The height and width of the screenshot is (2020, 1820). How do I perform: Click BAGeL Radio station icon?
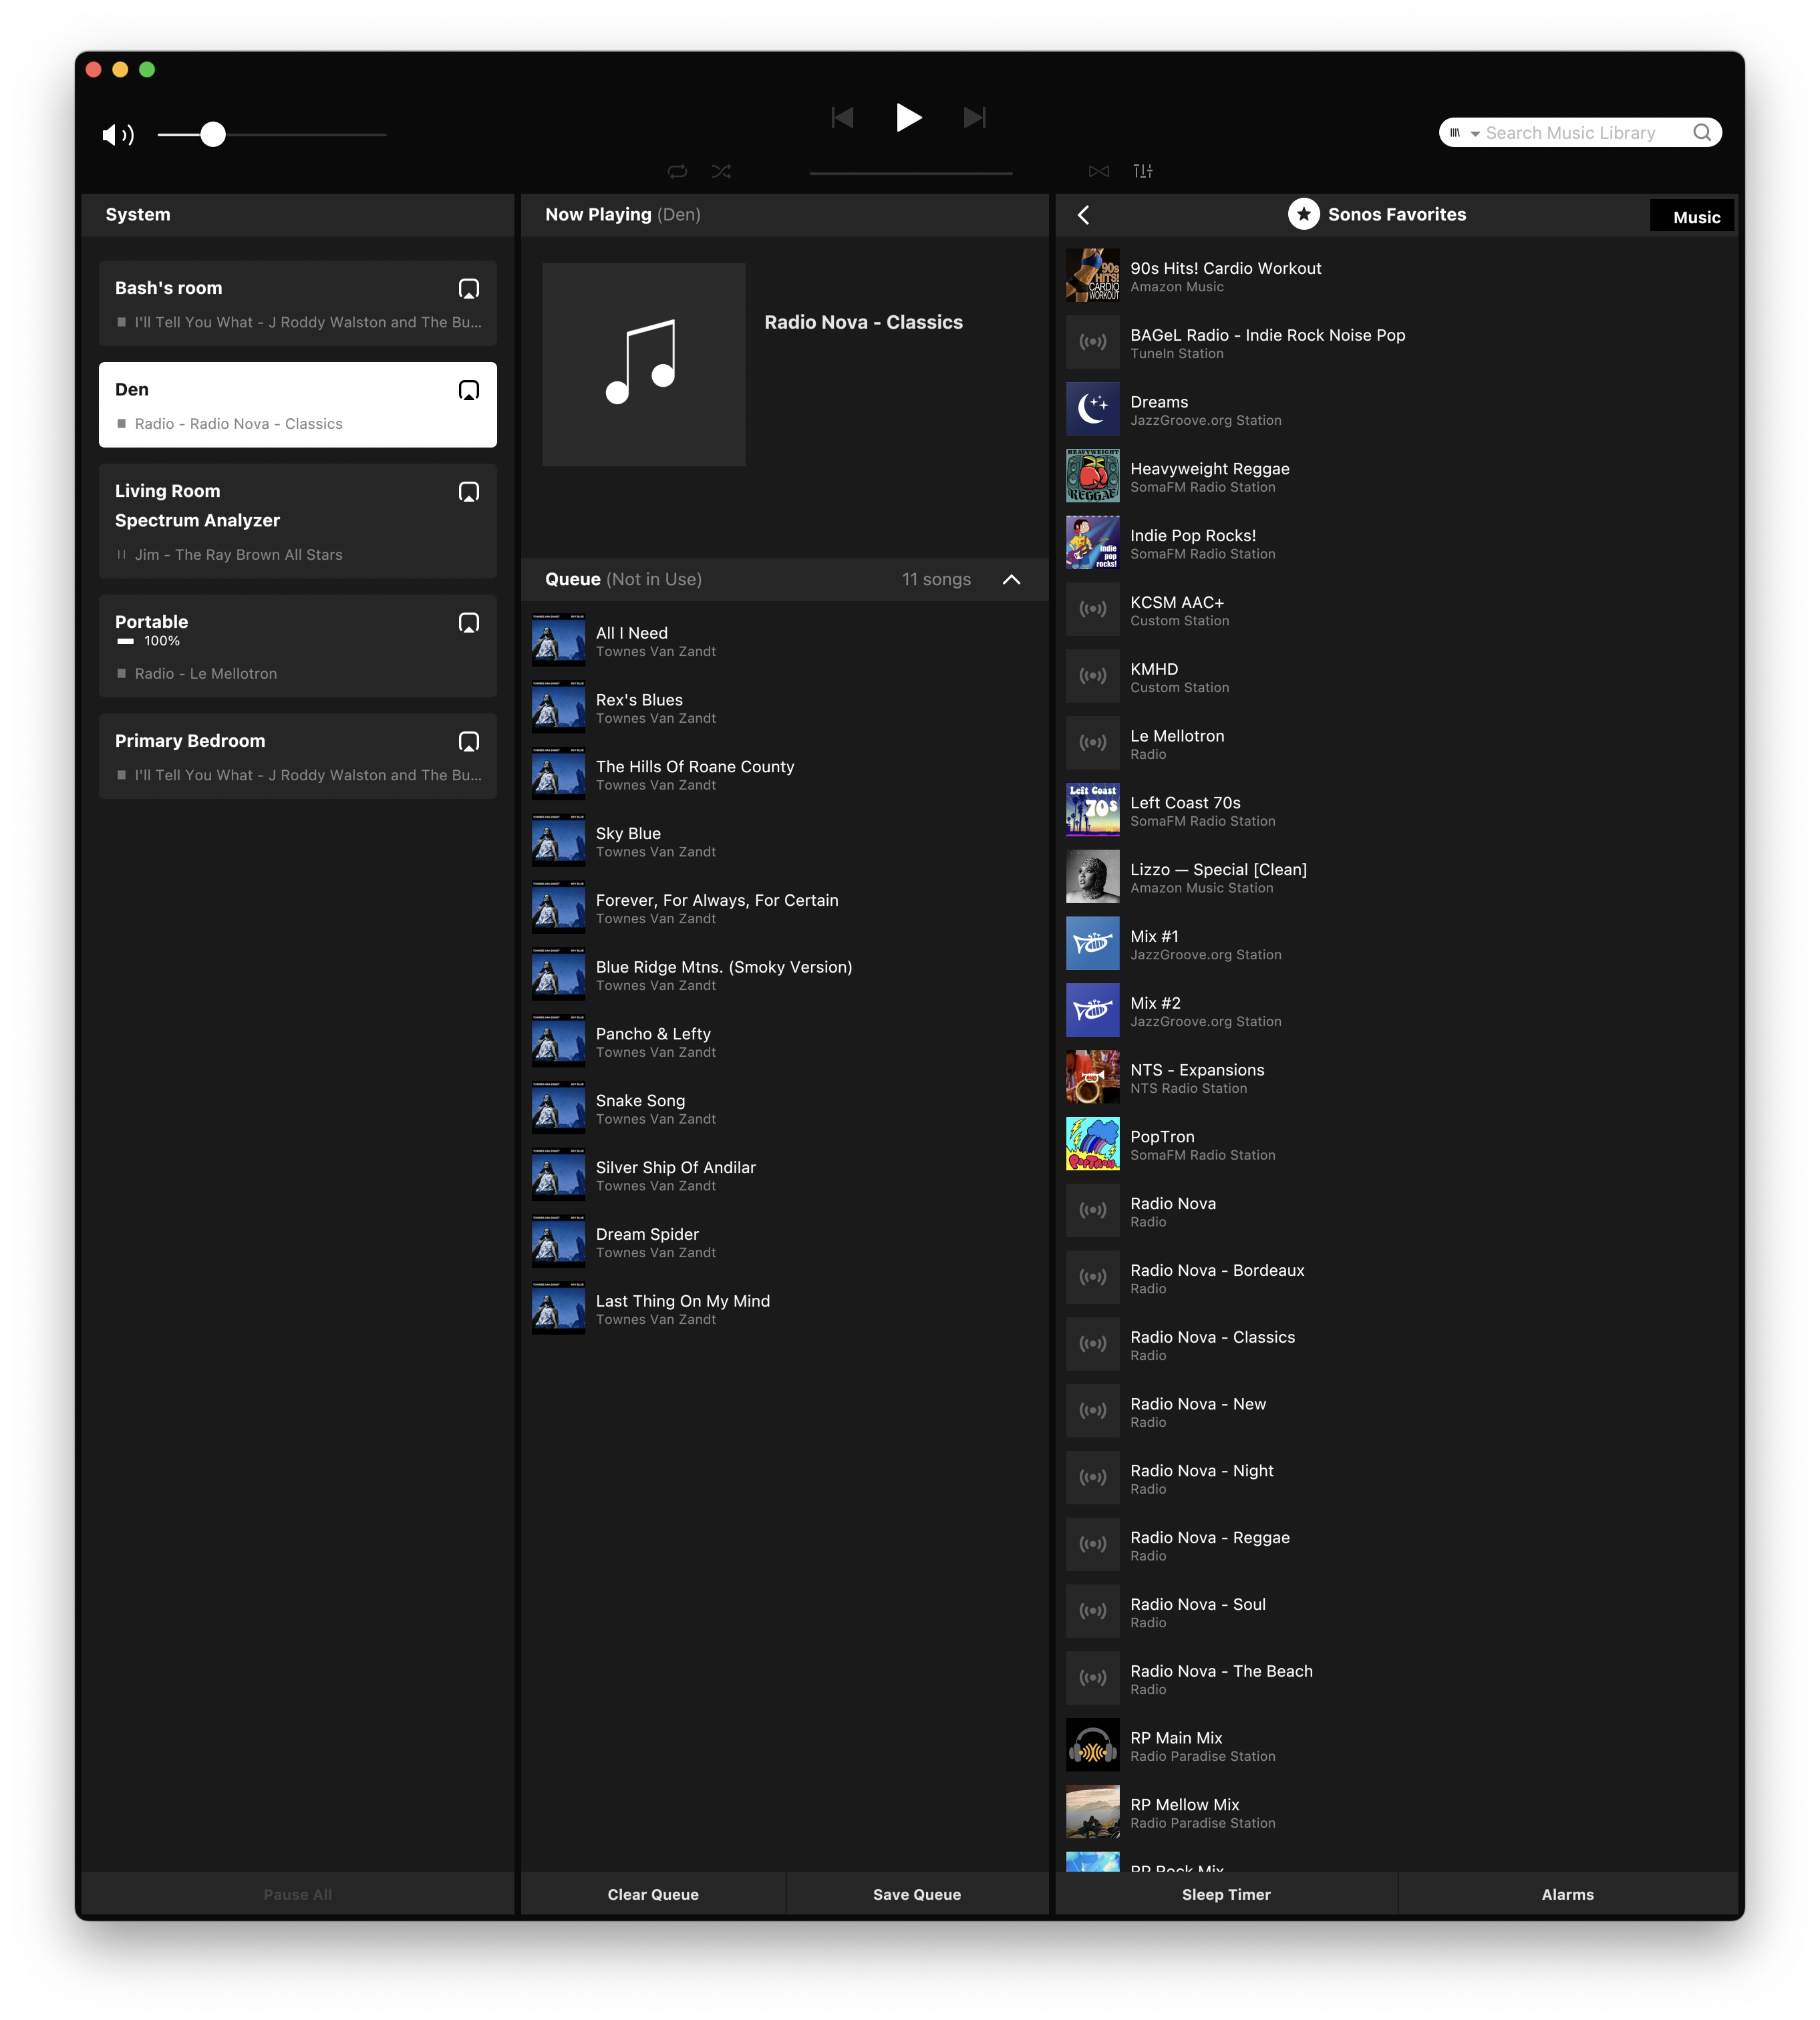1092,343
